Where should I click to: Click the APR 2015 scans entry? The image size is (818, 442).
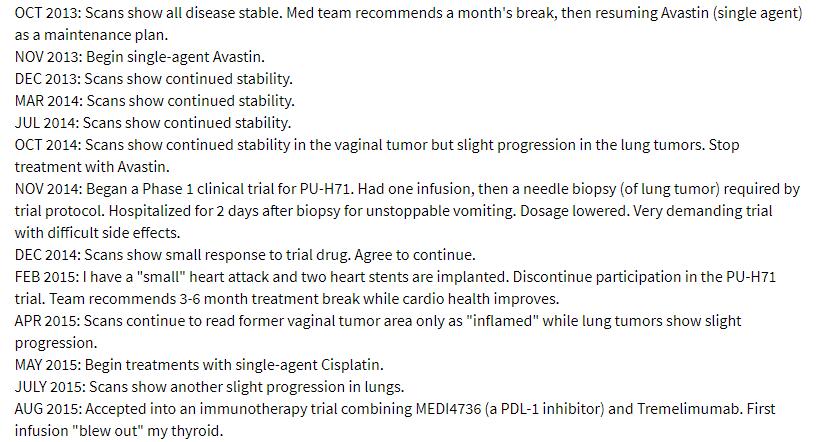(x=378, y=331)
